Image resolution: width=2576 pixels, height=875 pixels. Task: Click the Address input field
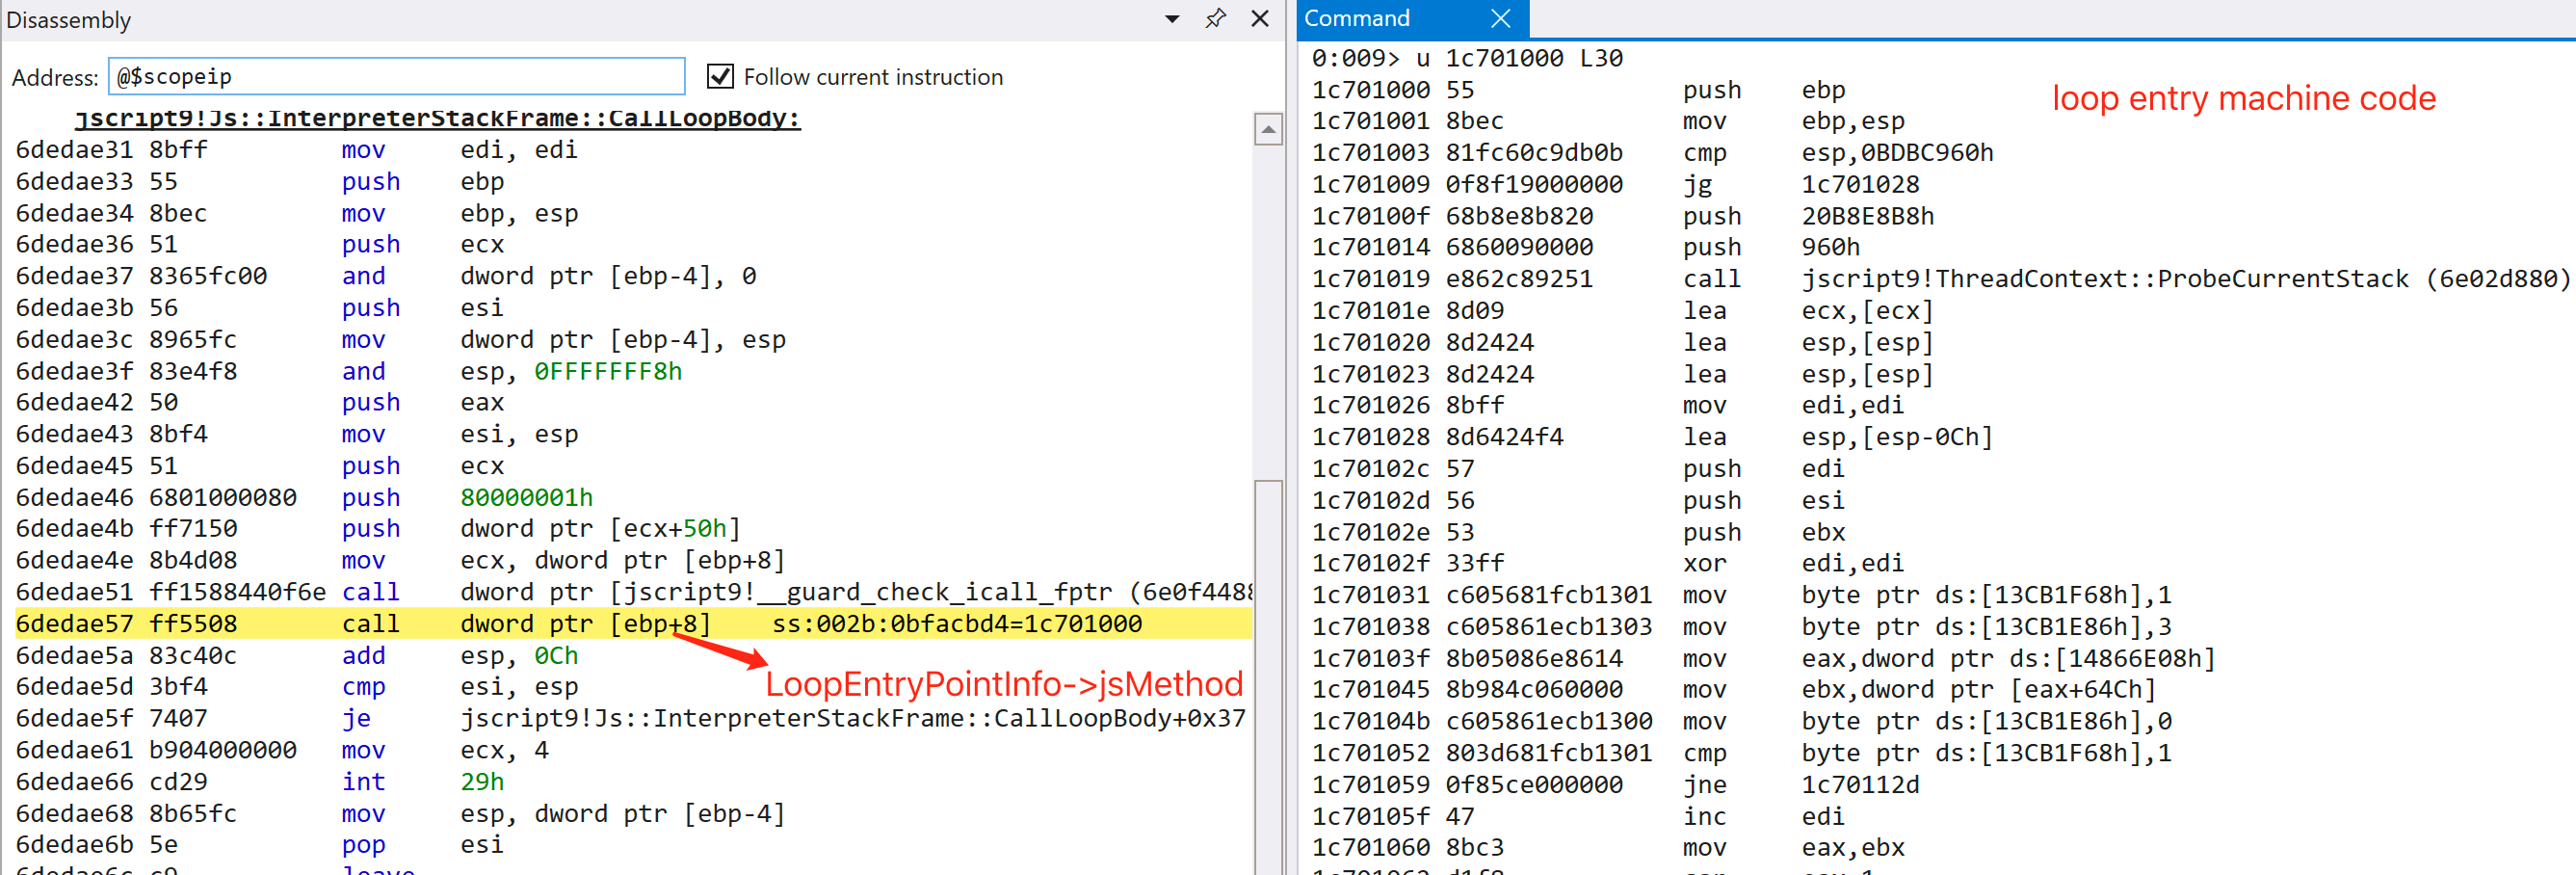395,77
